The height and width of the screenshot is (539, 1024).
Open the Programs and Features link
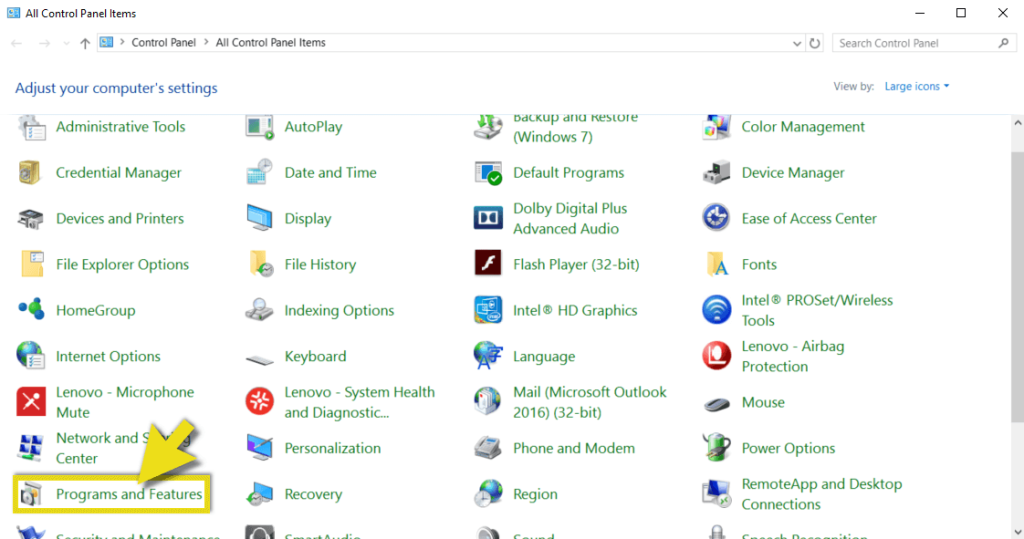click(x=129, y=495)
